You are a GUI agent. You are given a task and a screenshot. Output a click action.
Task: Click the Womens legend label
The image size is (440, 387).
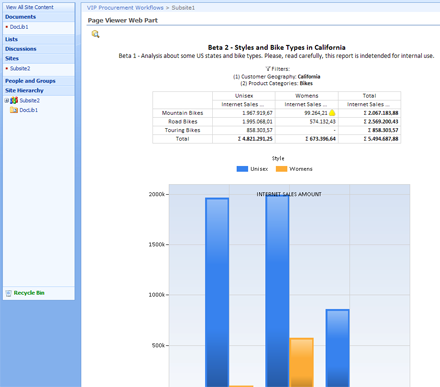301,169
